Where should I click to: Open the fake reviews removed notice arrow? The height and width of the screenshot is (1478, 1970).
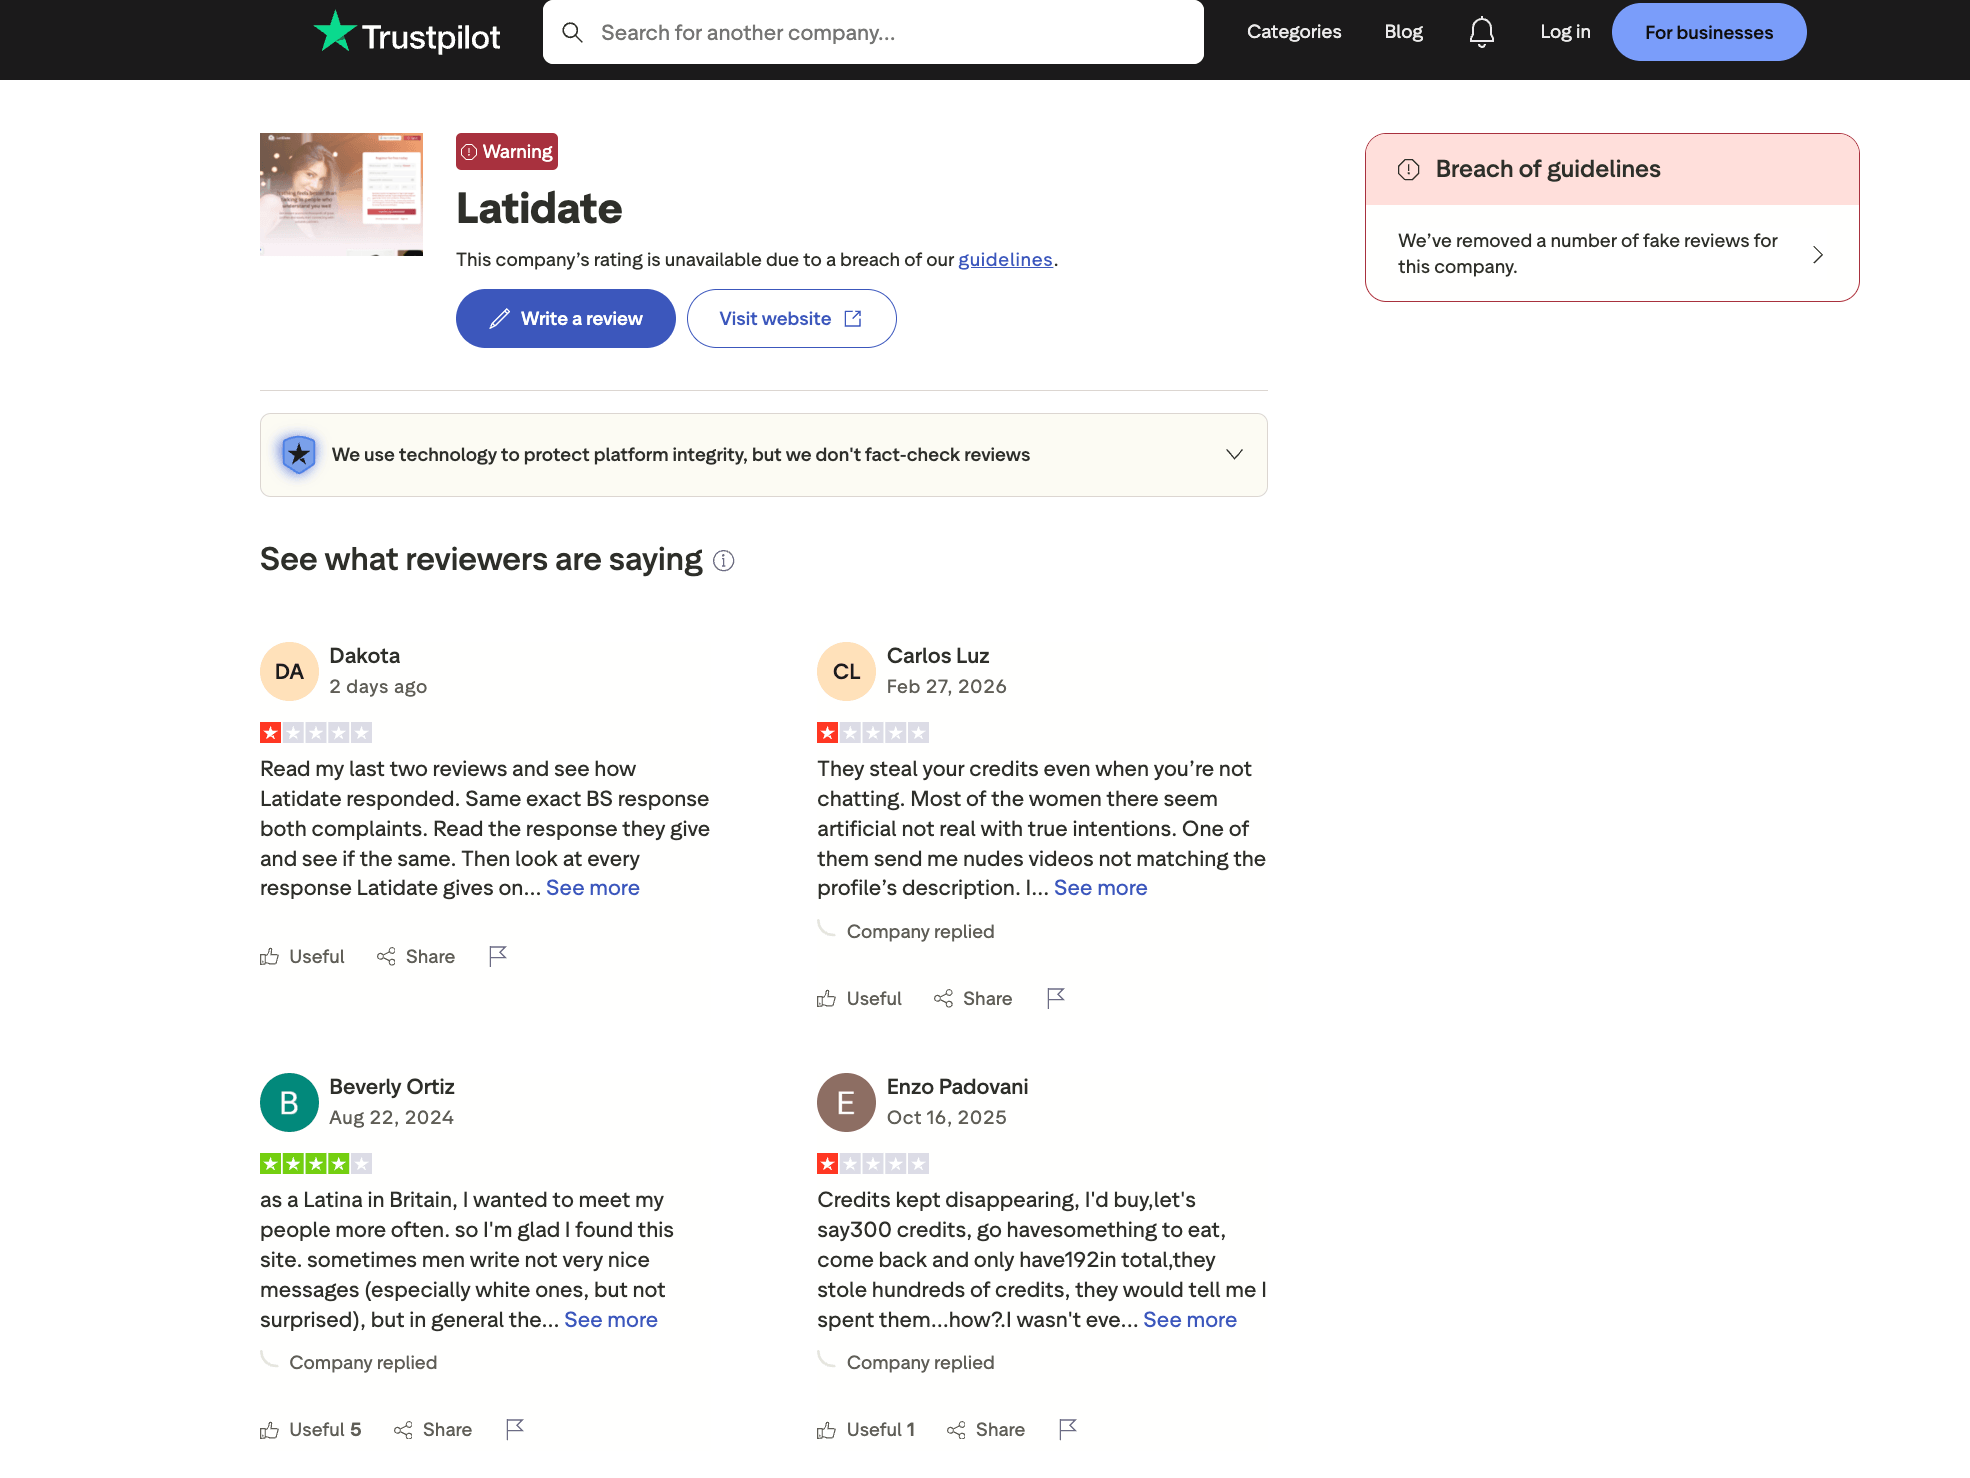coord(1818,254)
